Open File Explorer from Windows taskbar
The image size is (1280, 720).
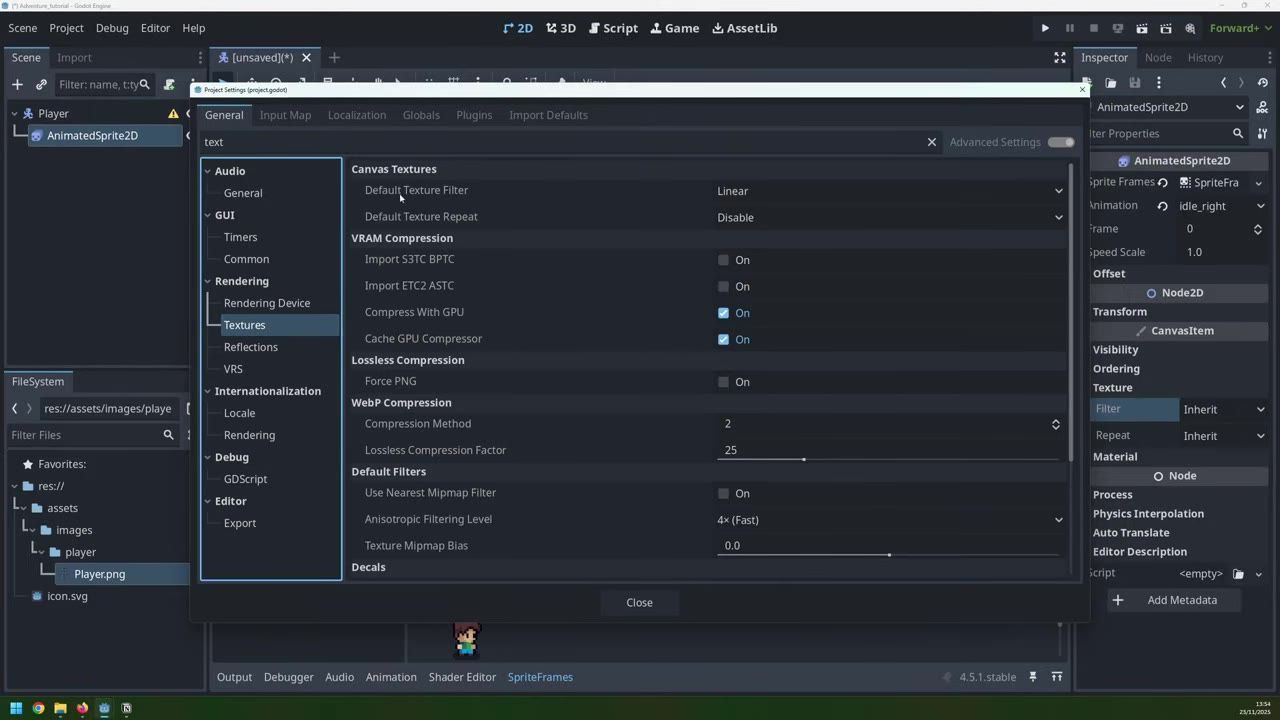pos(60,708)
